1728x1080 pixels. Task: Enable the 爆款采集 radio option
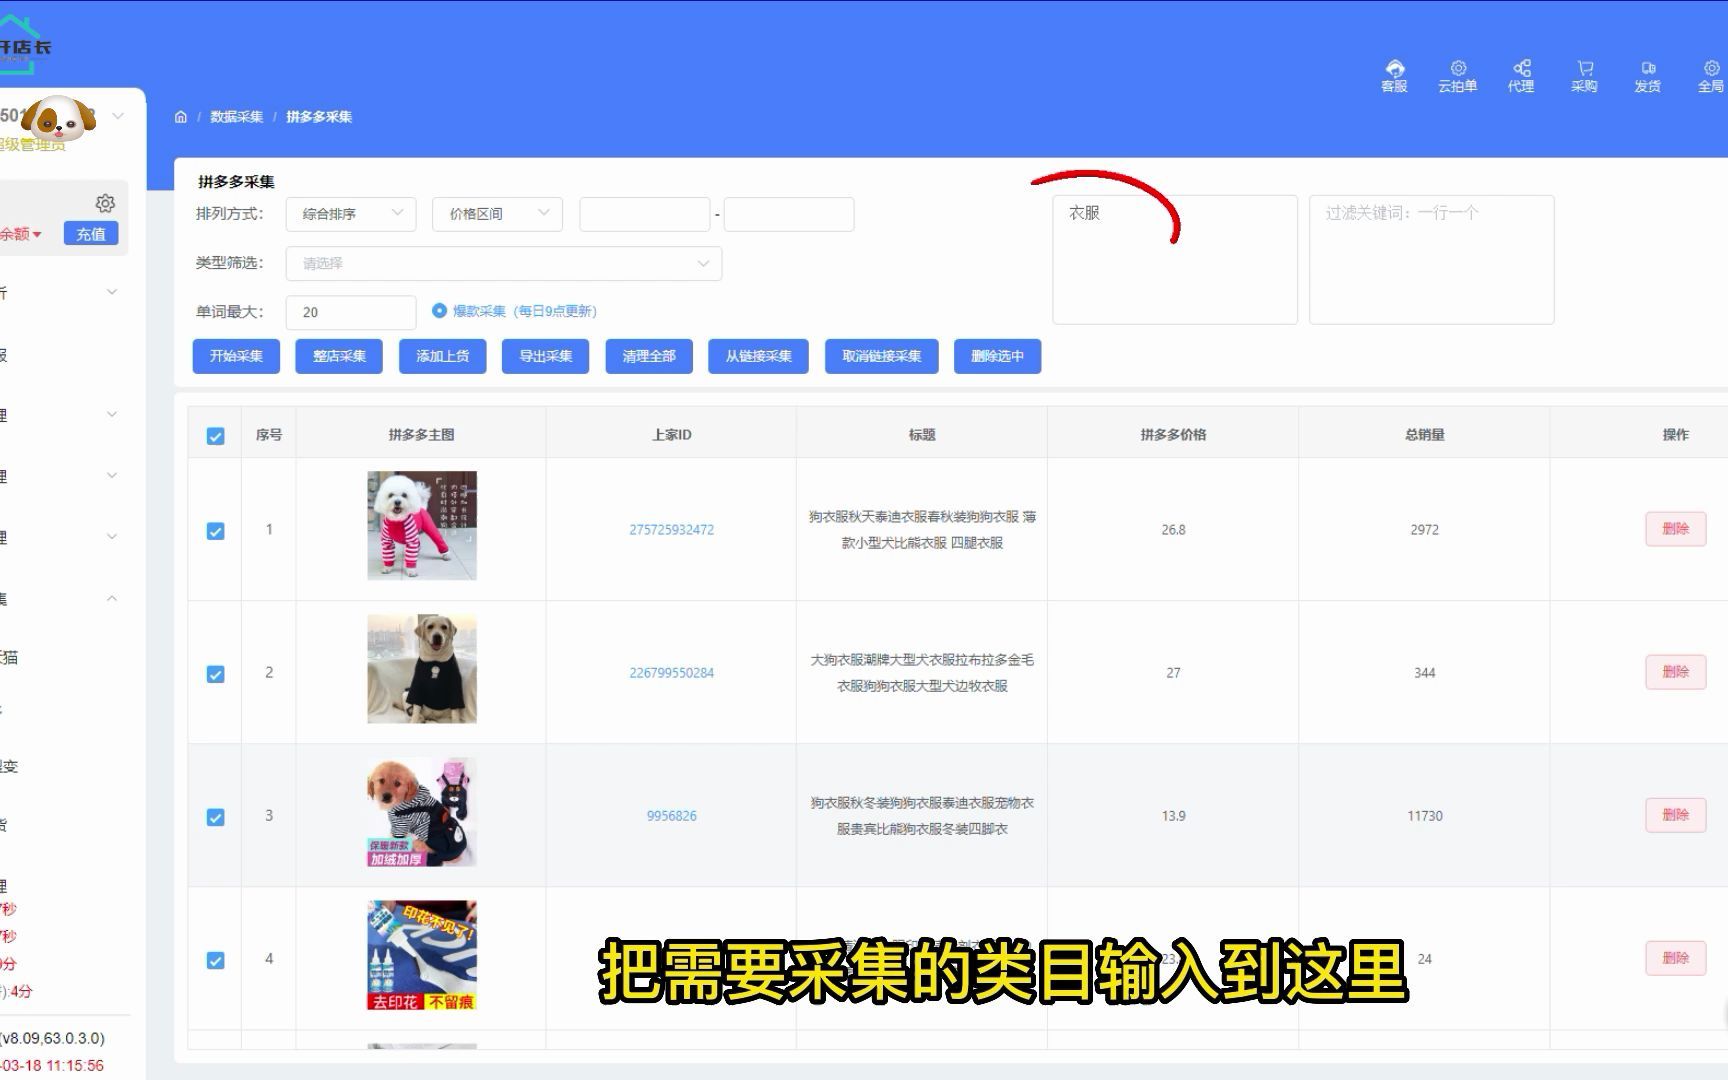pos(439,311)
